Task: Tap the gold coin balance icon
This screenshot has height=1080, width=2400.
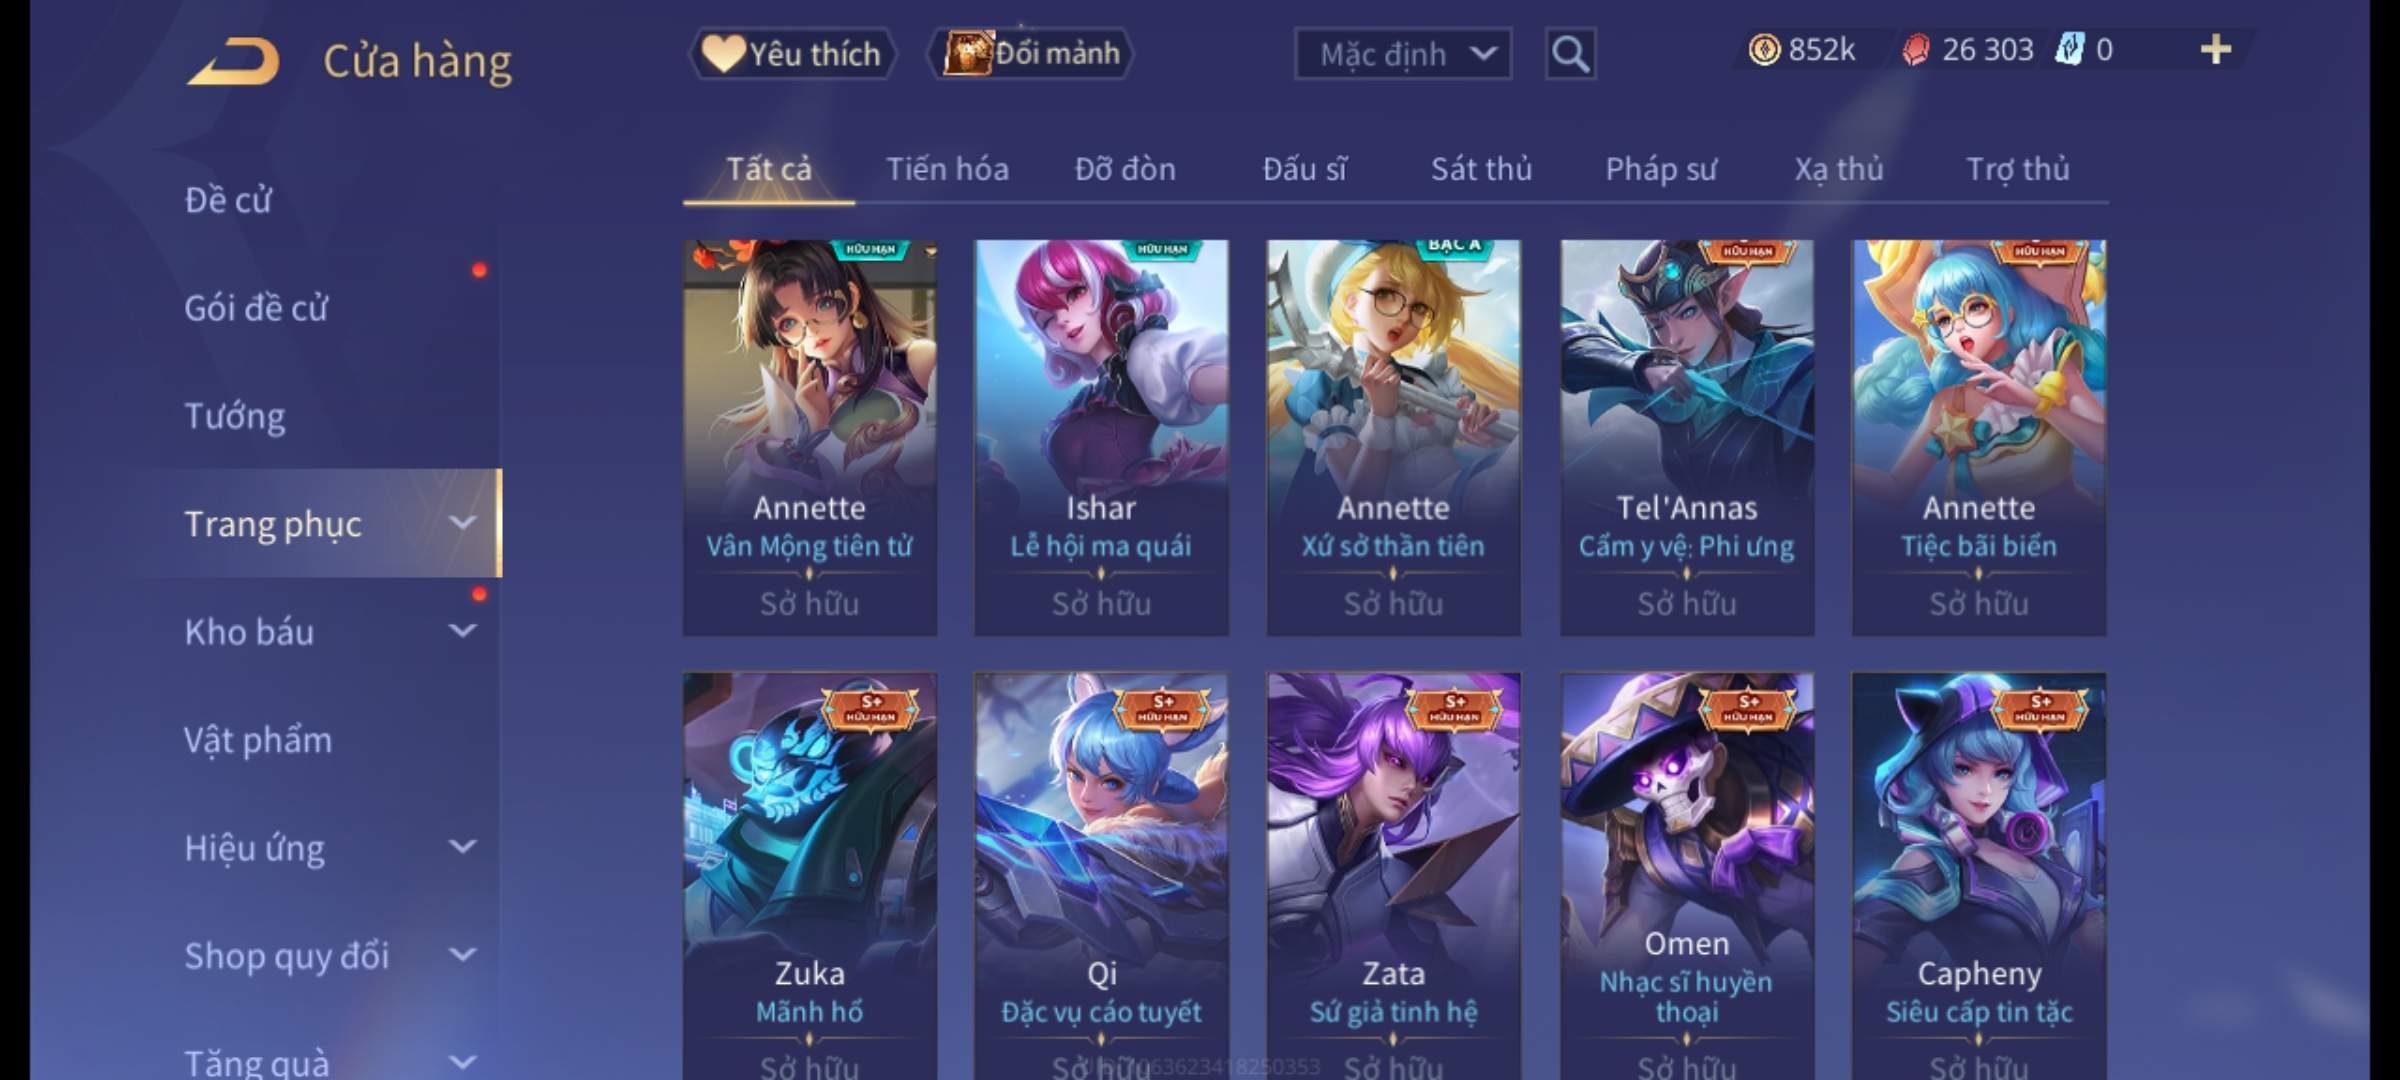Action: tap(1764, 49)
